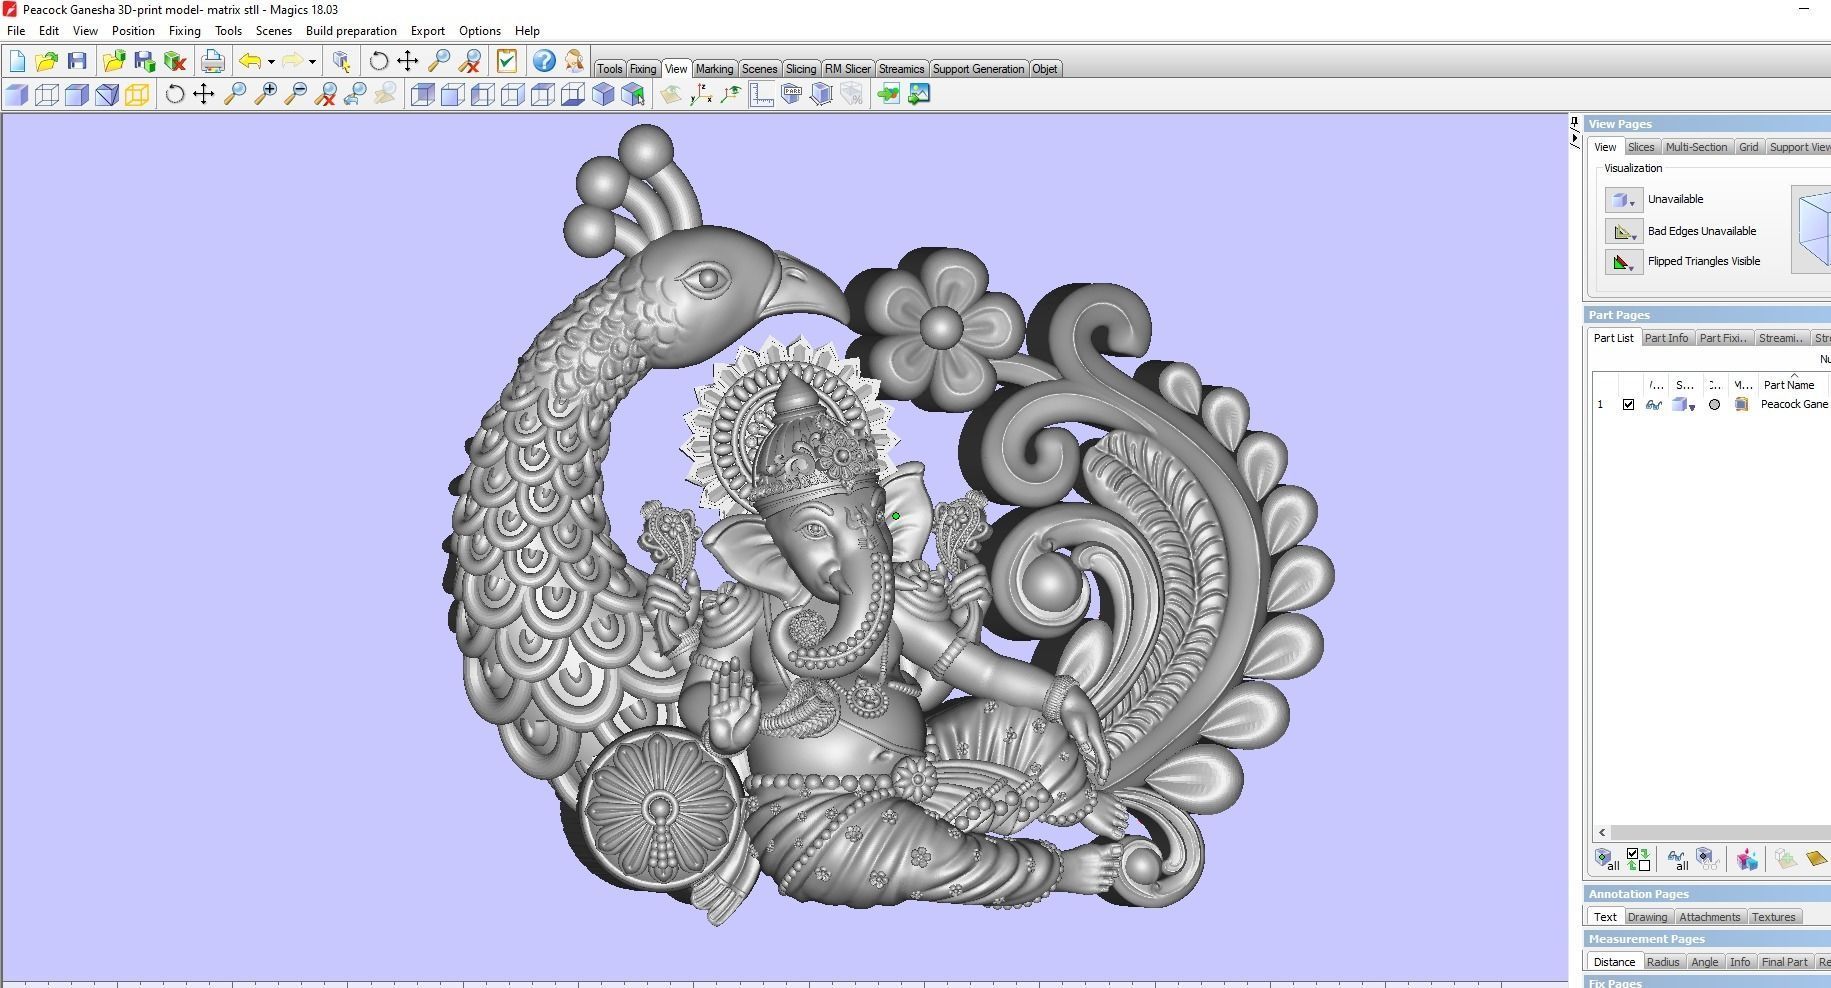This screenshot has height=988, width=1831.
Task: Click the Open Project folder icon
Action: (x=46, y=61)
